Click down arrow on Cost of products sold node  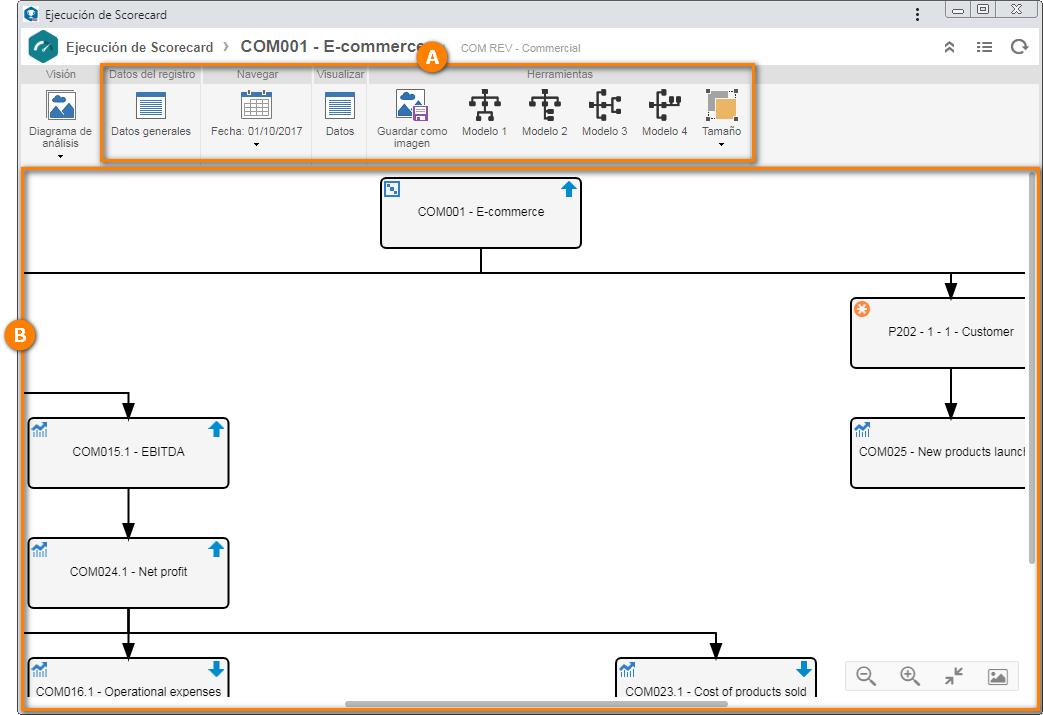804,669
